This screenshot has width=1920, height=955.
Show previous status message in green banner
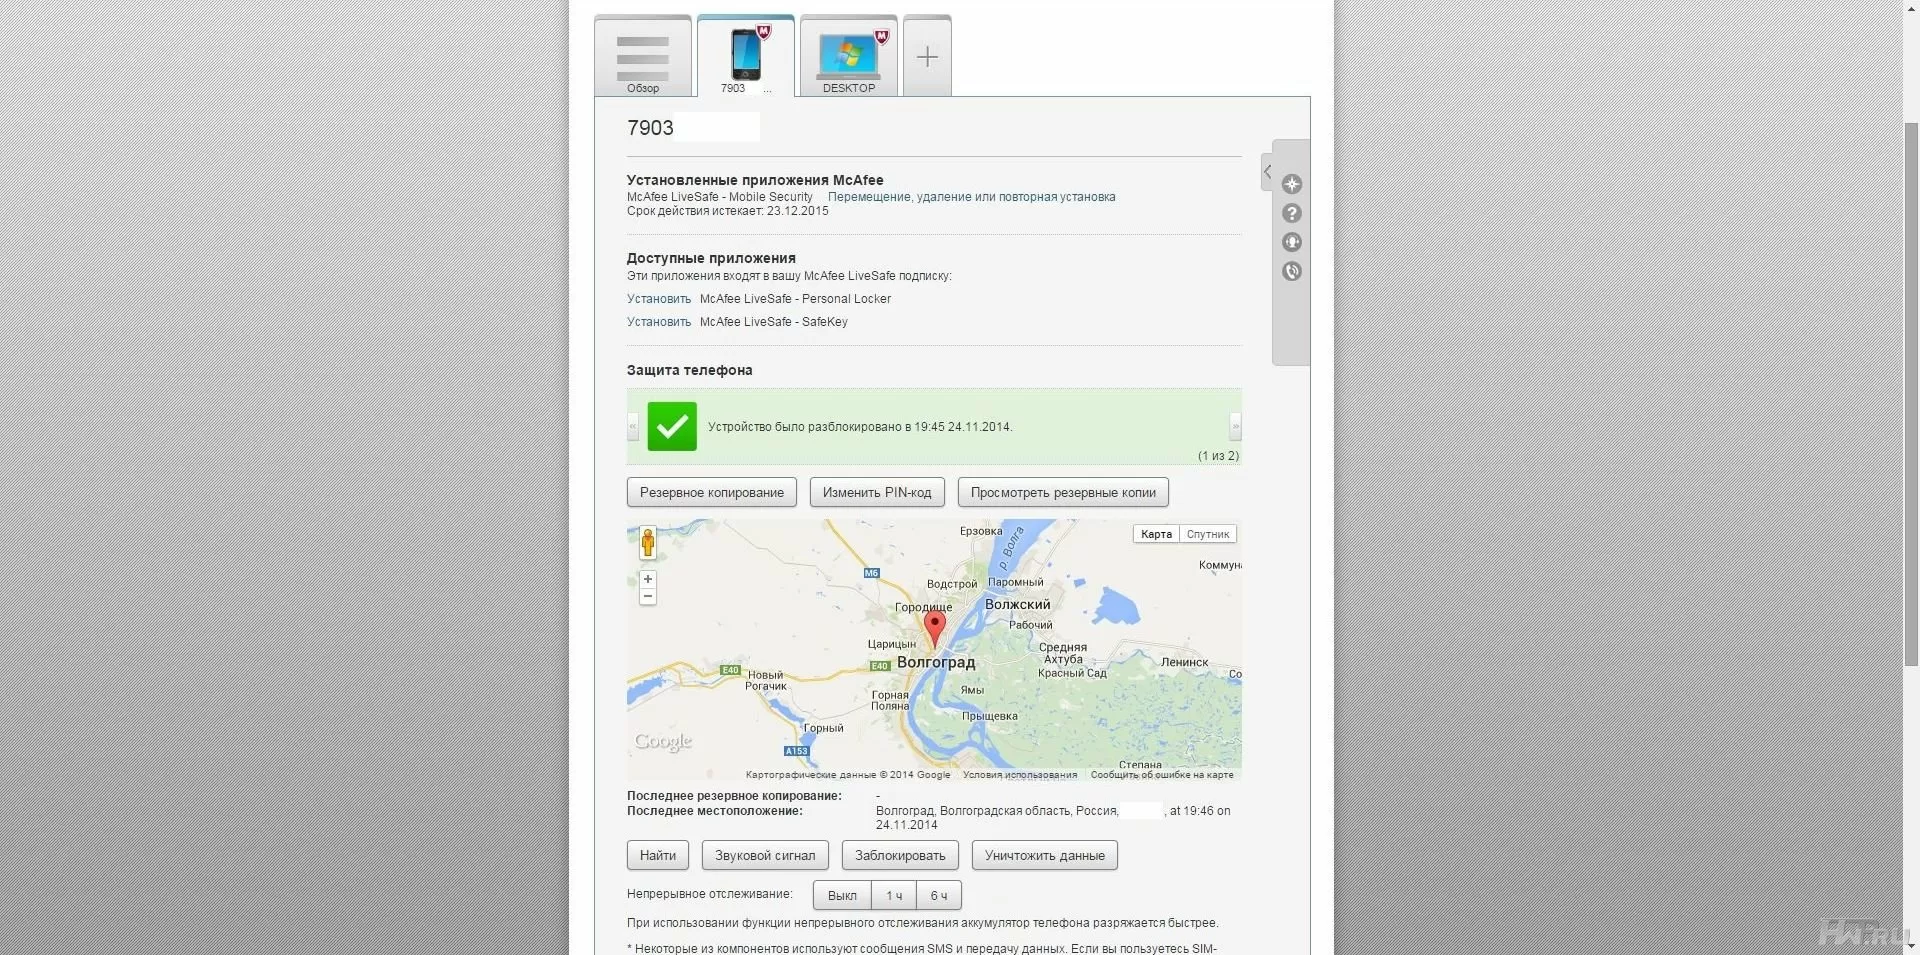pyautogui.click(x=633, y=427)
